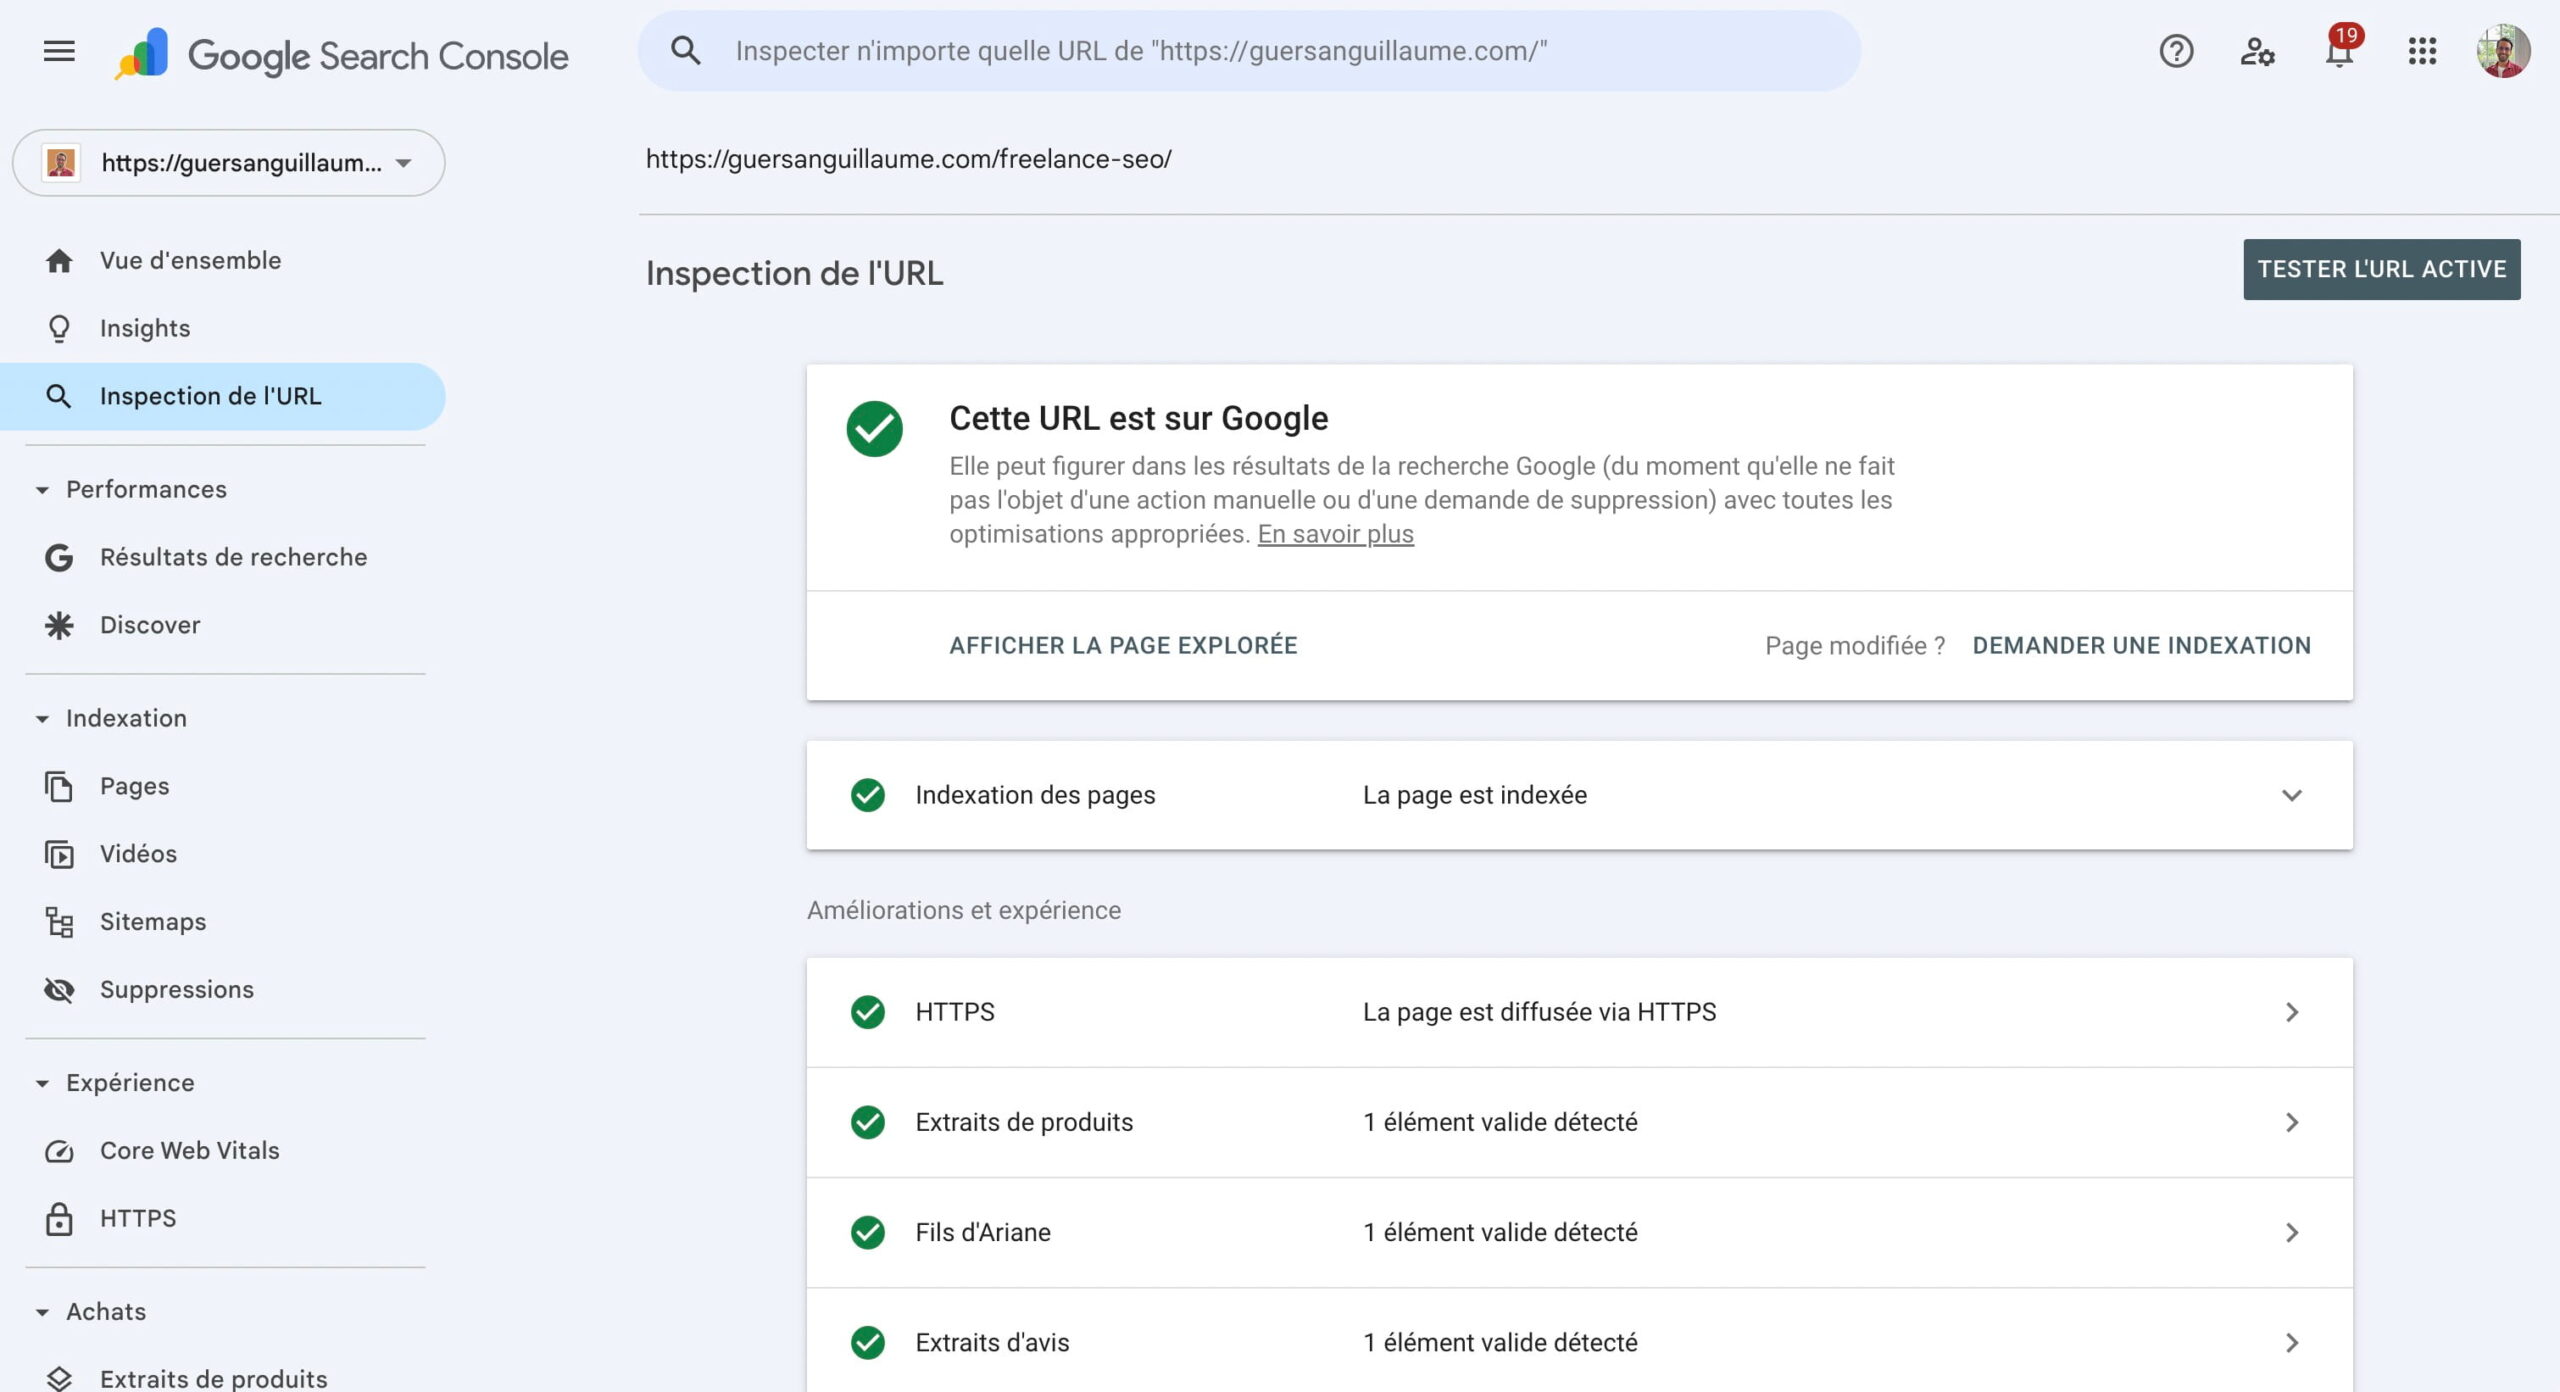Click the URL inspection search field

point(1250,51)
